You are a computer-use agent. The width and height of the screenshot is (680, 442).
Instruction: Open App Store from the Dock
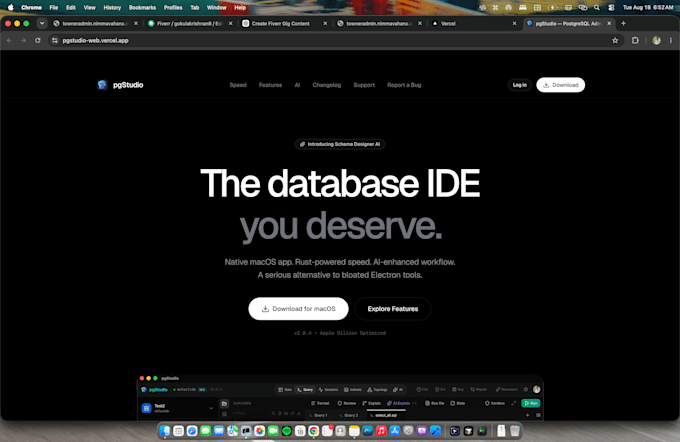point(395,431)
